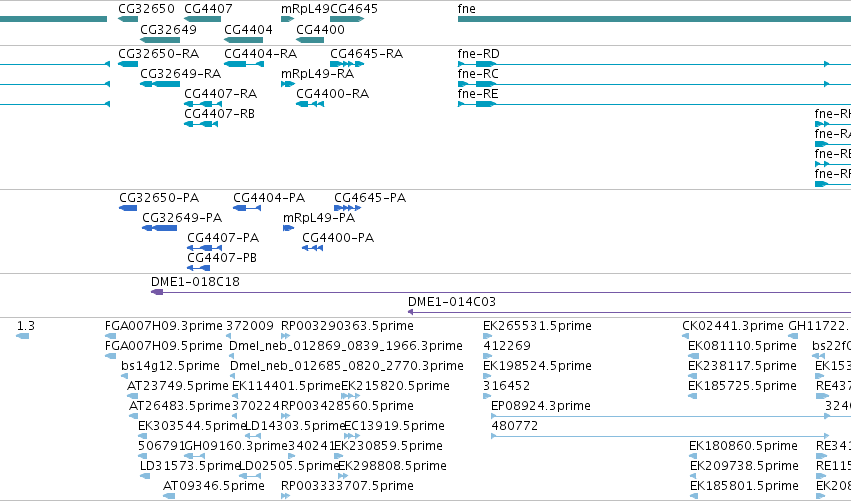Click the CG4400 gene label
The image size is (851, 501).
(x=320, y=30)
